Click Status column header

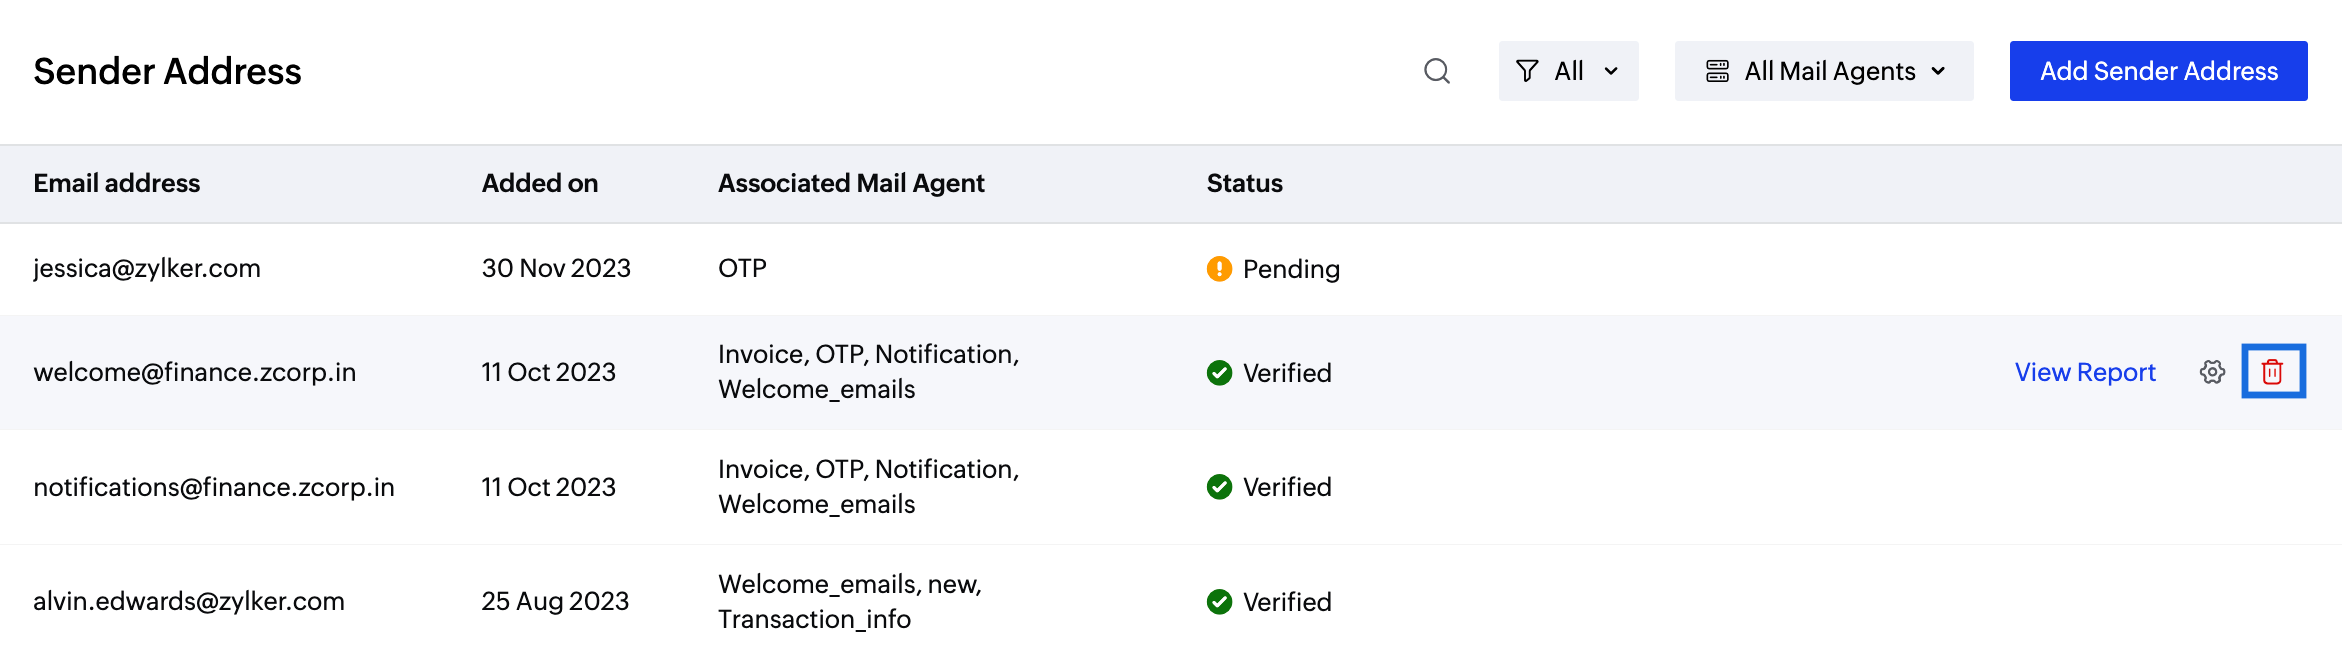coord(1244,183)
